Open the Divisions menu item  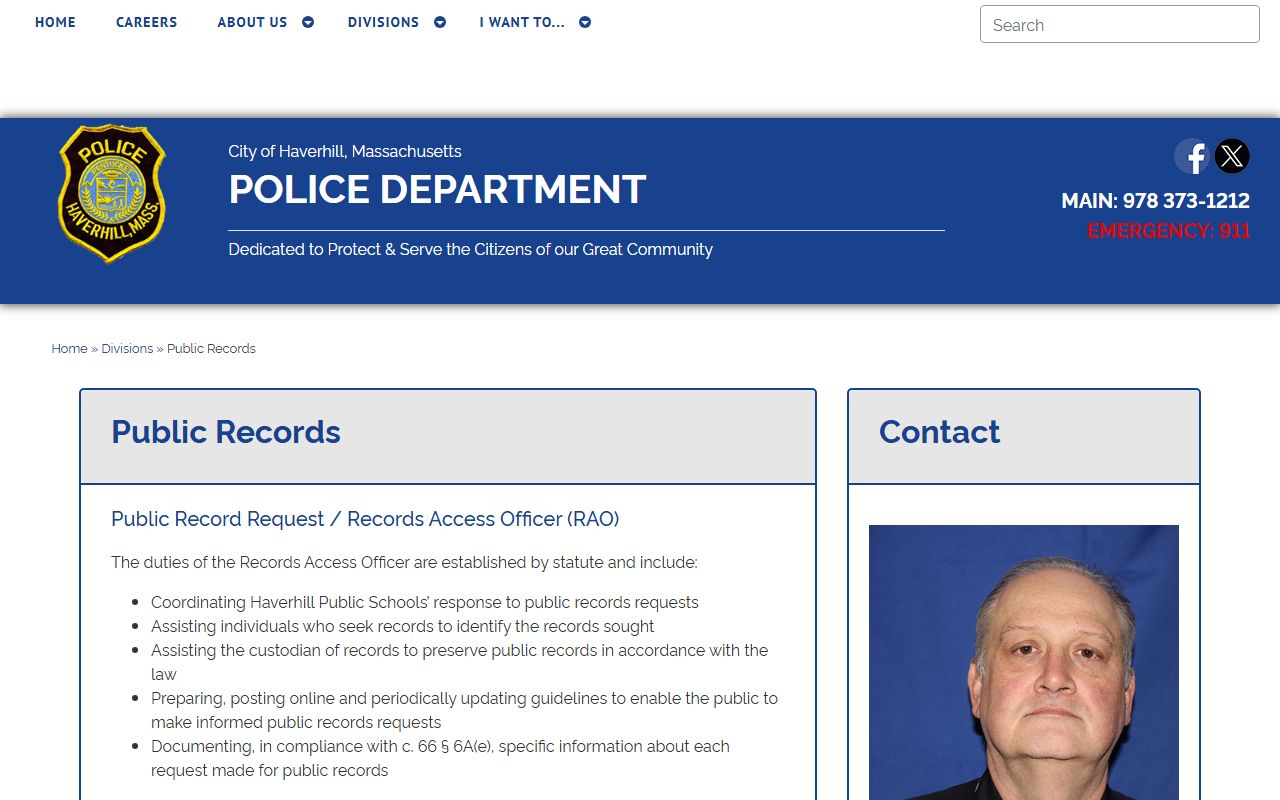coord(383,22)
